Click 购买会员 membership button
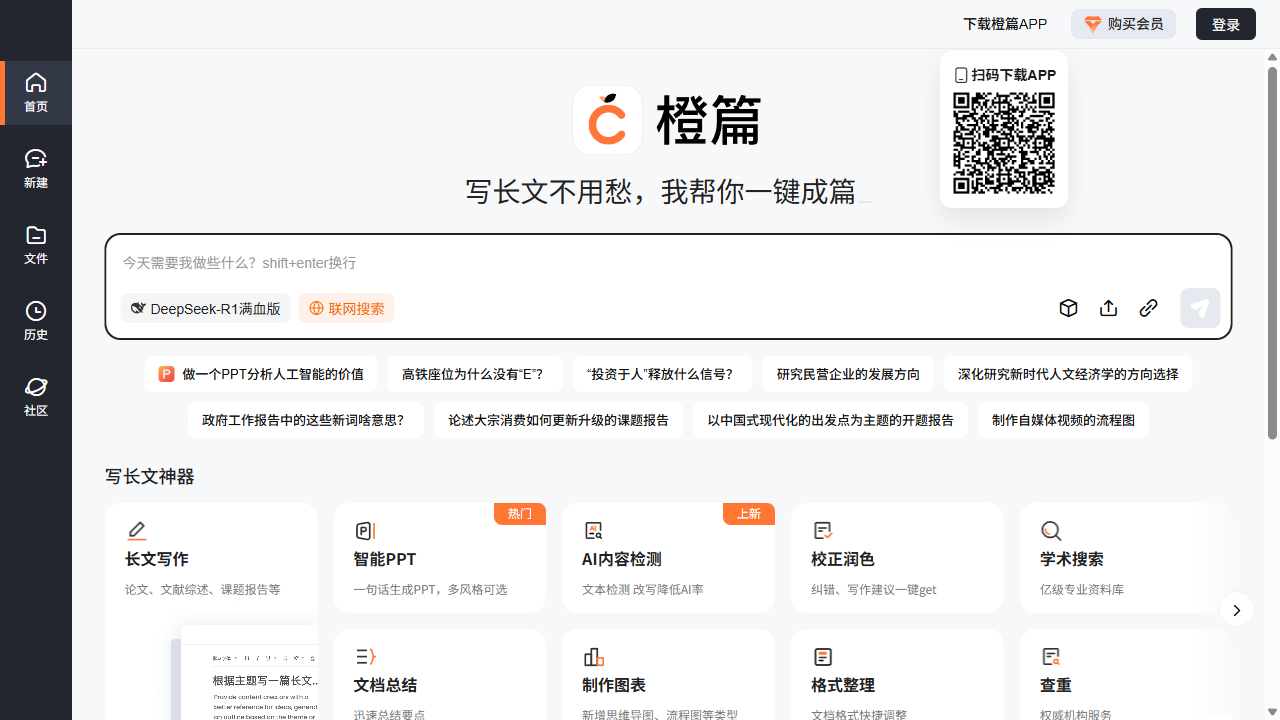 point(1123,24)
